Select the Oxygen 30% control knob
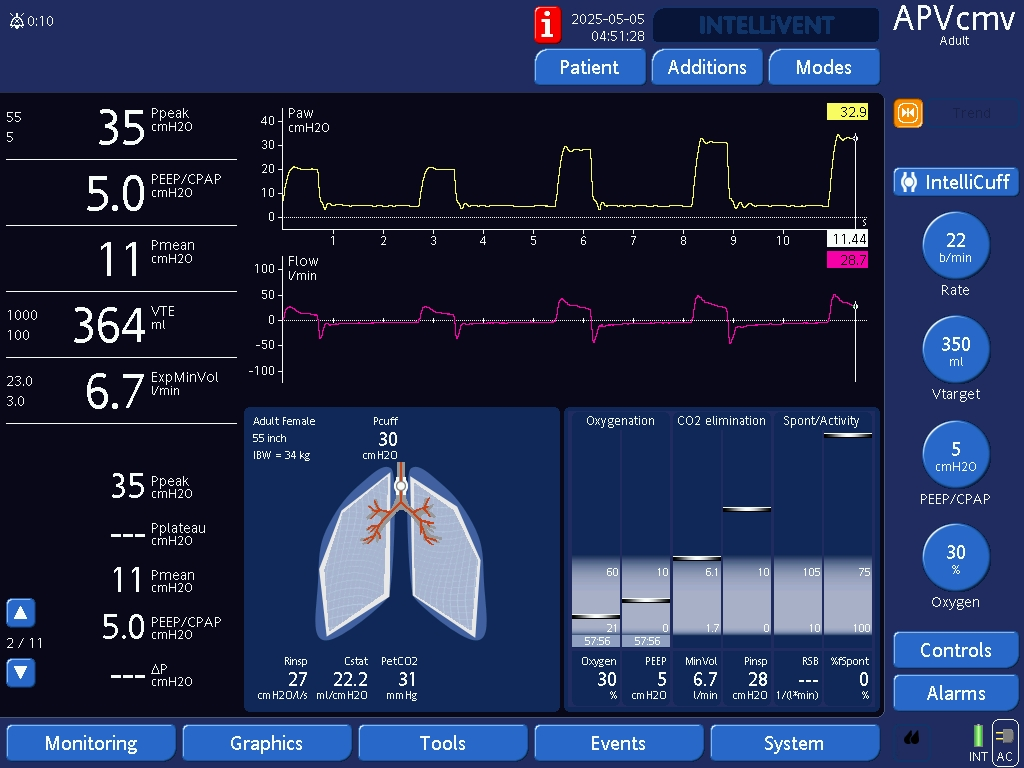The image size is (1024, 768). 956,558
